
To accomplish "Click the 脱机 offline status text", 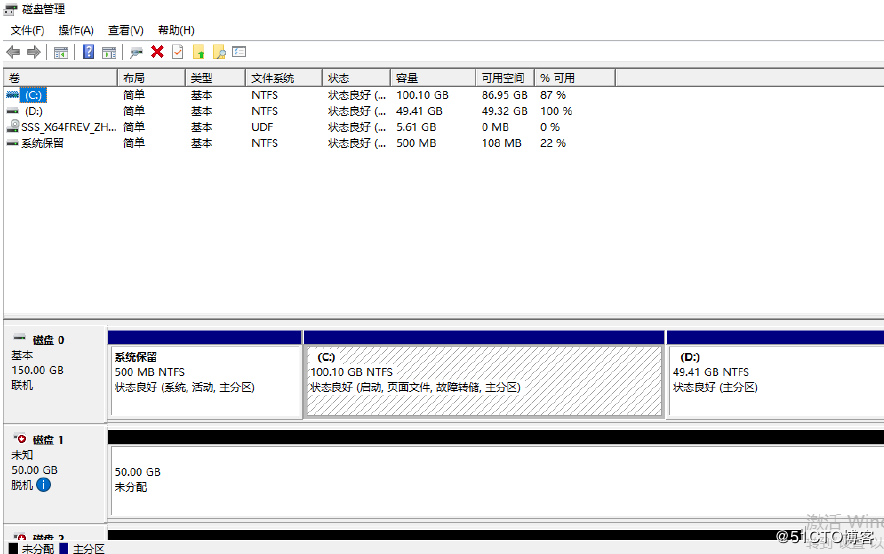I will [22, 485].
